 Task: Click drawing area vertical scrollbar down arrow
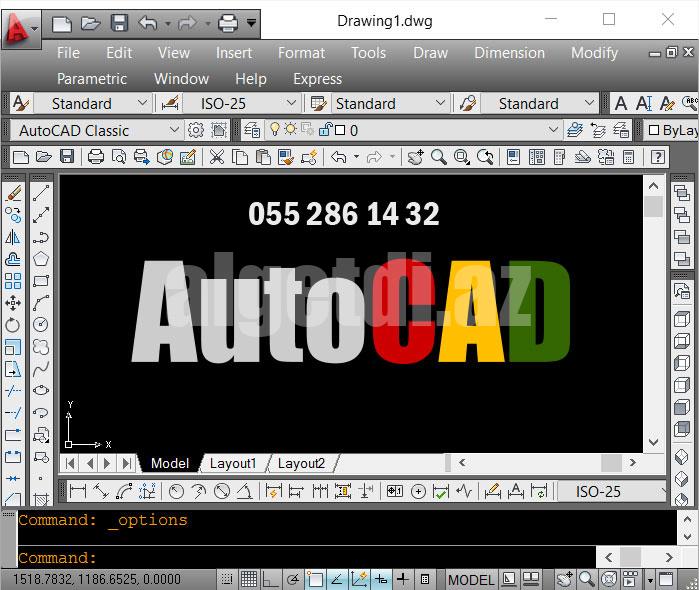click(x=654, y=442)
